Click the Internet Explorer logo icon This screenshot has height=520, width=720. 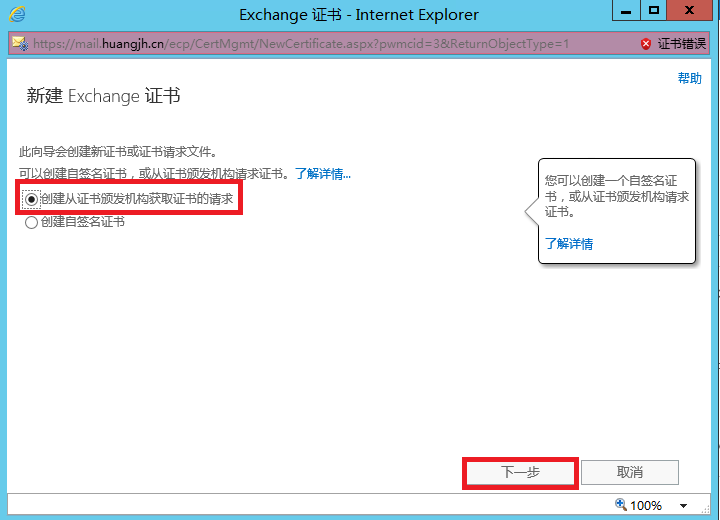[x=17, y=14]
